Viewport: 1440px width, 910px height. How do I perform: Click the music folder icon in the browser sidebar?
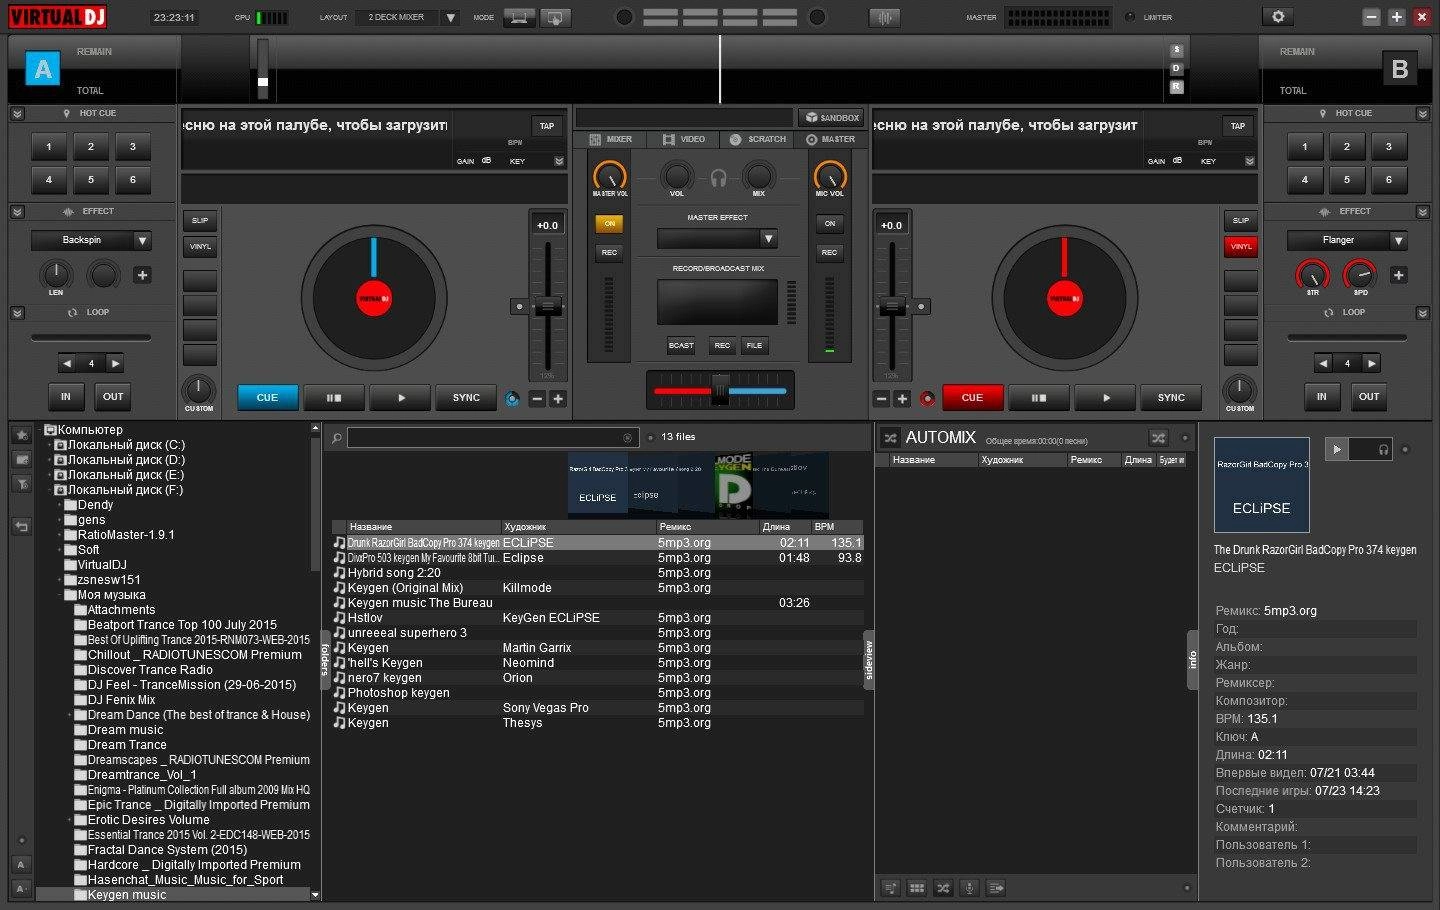pyautogui.click(x=21, y=459)
